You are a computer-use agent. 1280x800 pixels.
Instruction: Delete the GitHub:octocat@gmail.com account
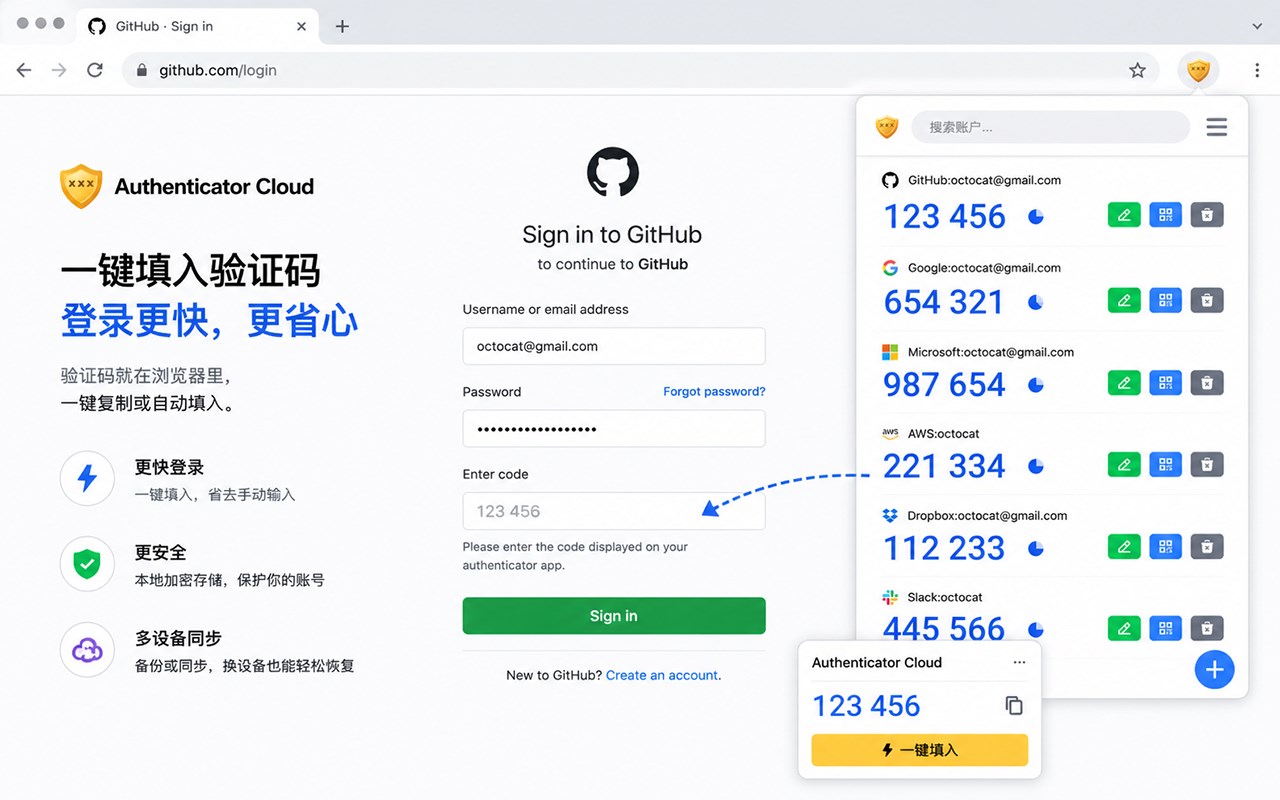(x=1207, y=215)
